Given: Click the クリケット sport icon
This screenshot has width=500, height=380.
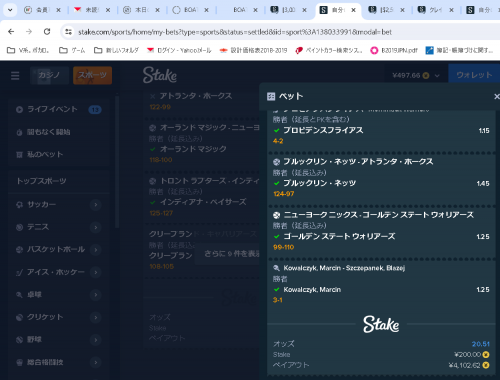Looking at the screenshot, I should tap(19, 317).
